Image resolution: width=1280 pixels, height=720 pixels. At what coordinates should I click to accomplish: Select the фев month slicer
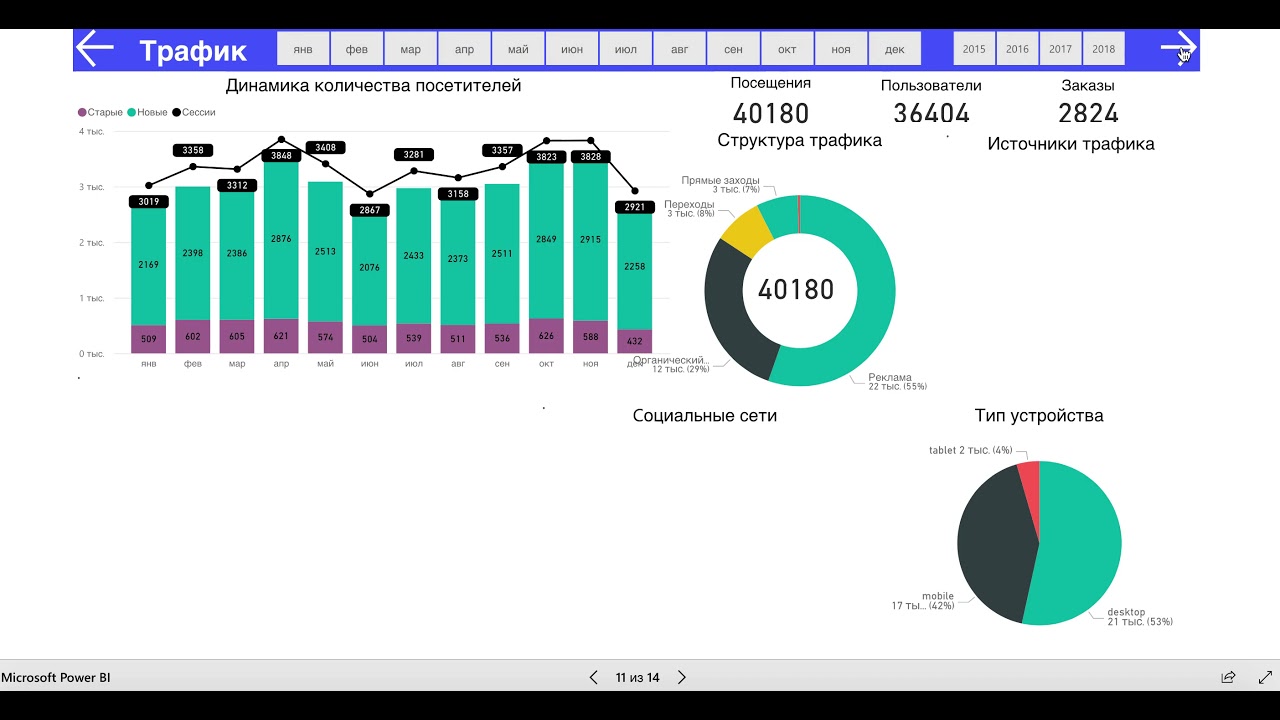pyautogui.click(x=357, y=49)
